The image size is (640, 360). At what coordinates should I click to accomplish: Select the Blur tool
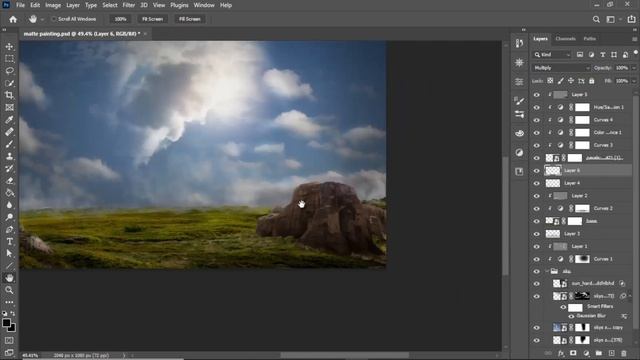tap(9, 205)
